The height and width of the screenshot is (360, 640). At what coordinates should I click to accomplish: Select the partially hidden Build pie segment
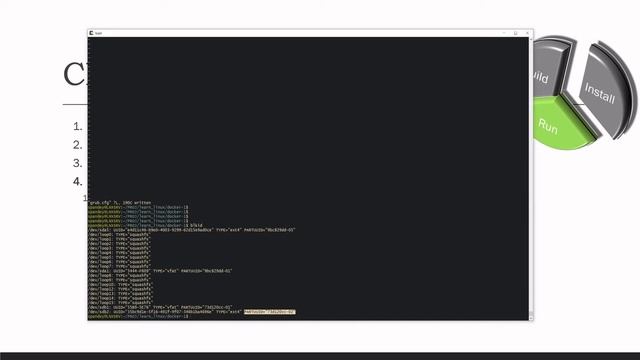550,67
